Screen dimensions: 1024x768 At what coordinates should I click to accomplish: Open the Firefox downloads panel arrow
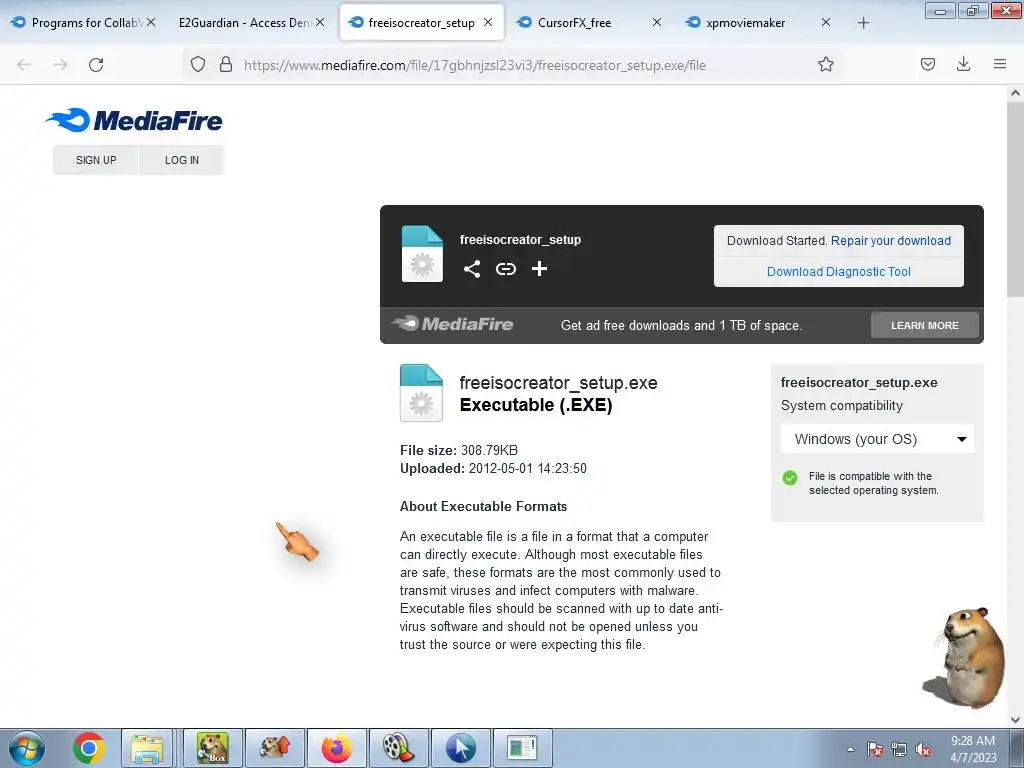(x=963, y=64)
